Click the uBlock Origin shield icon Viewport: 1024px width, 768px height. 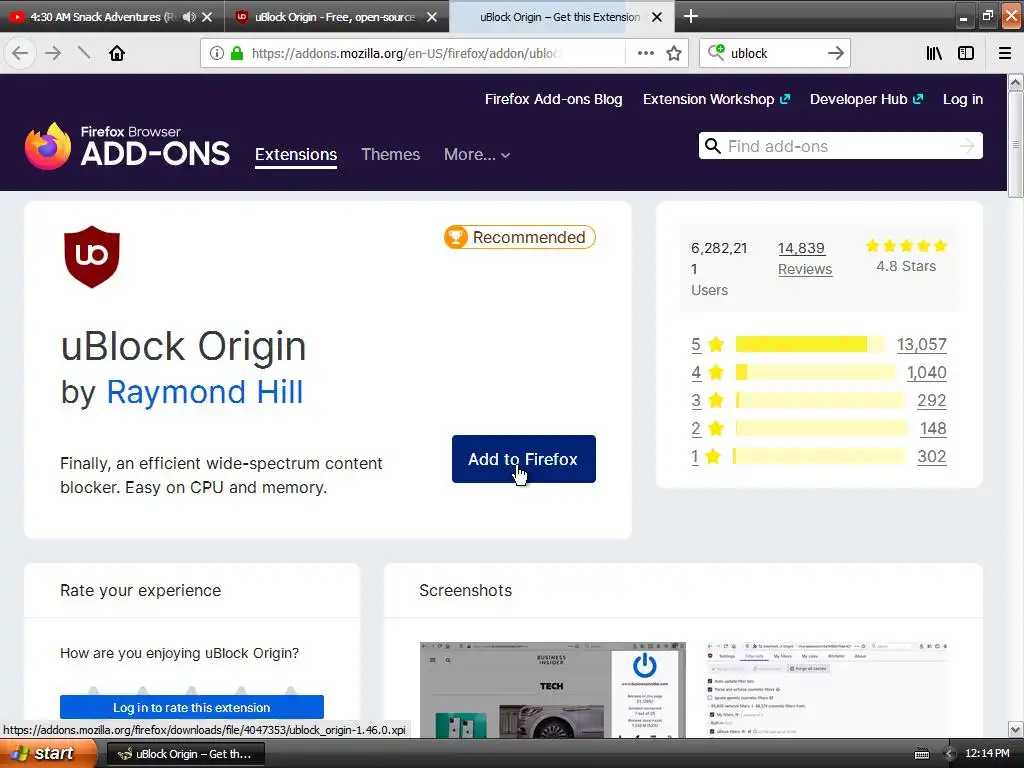92,257
